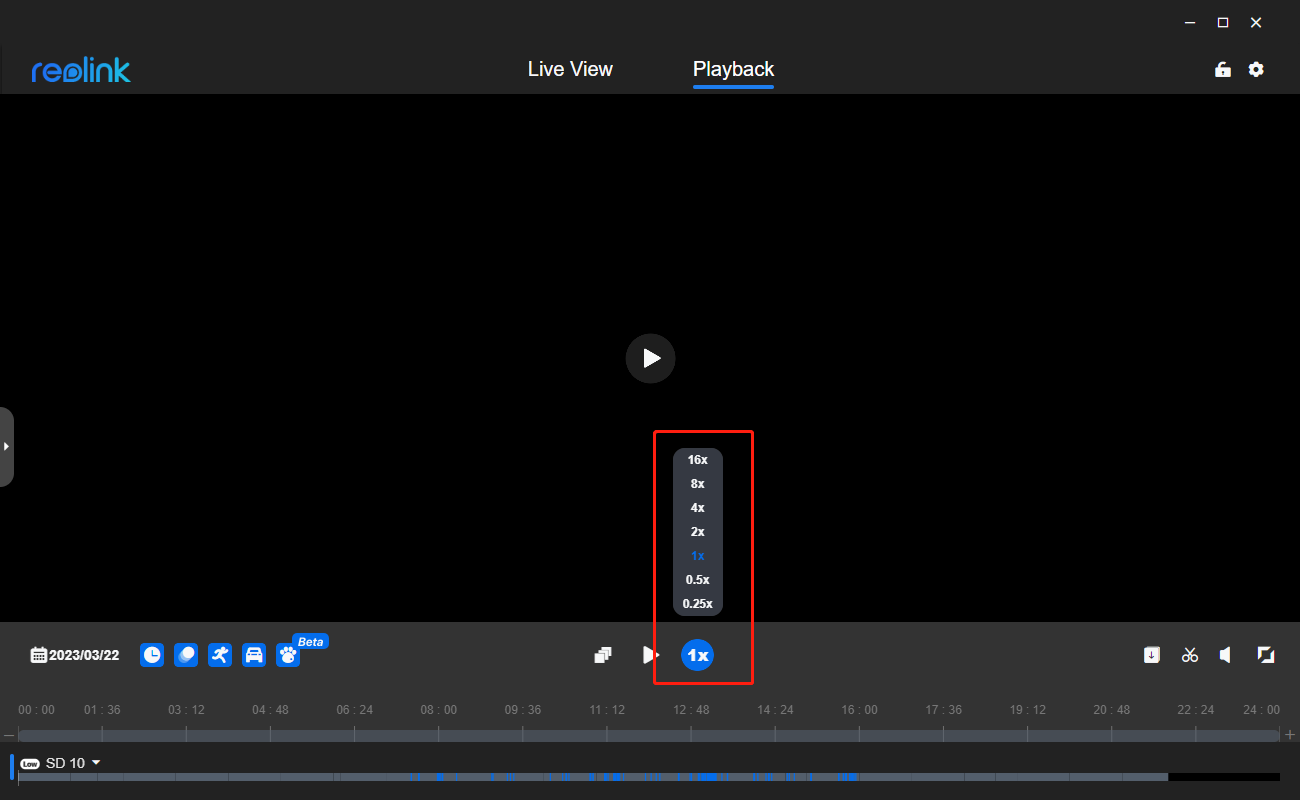Click the scissors clip video icon
The image size is (1300, 800).
click(x=1190, y=655)
